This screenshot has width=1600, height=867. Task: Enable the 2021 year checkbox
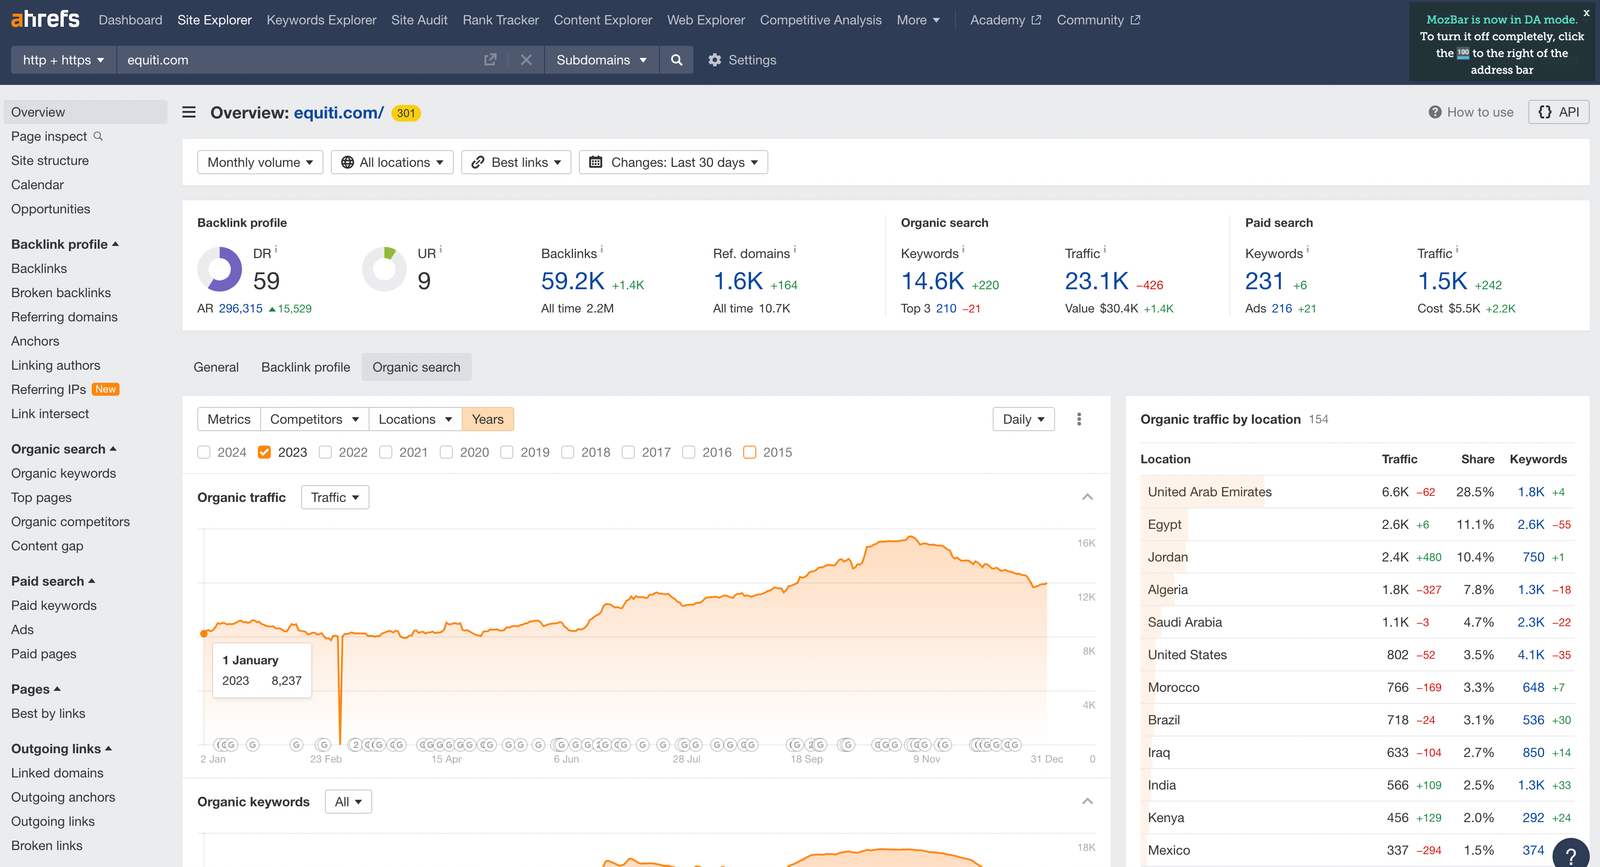[x=386, y=452]
